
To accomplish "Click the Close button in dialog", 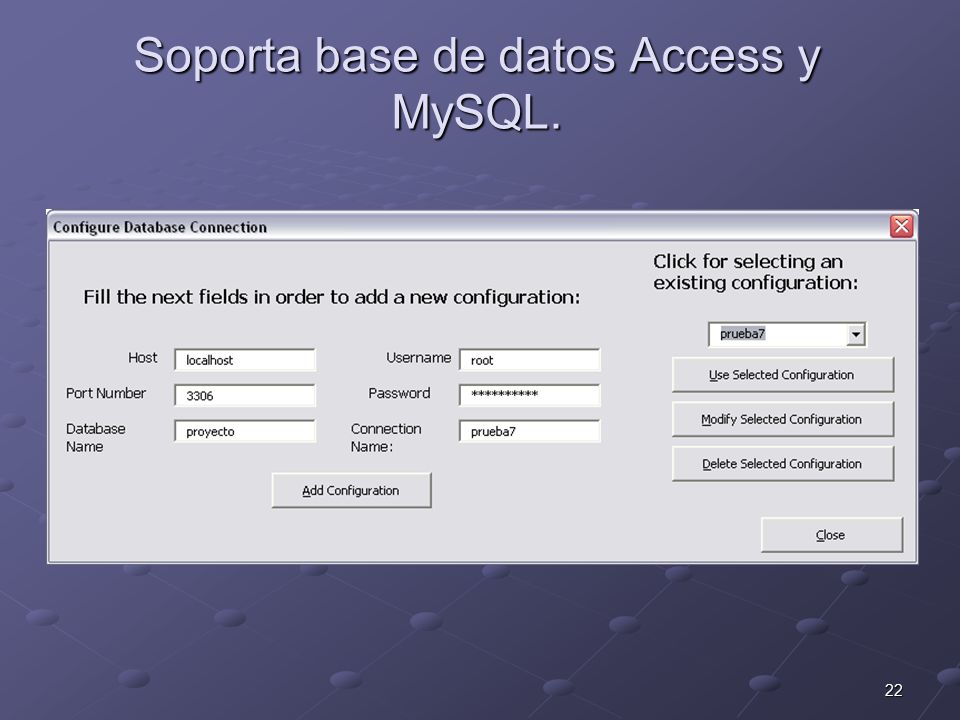I will (831, 534).
